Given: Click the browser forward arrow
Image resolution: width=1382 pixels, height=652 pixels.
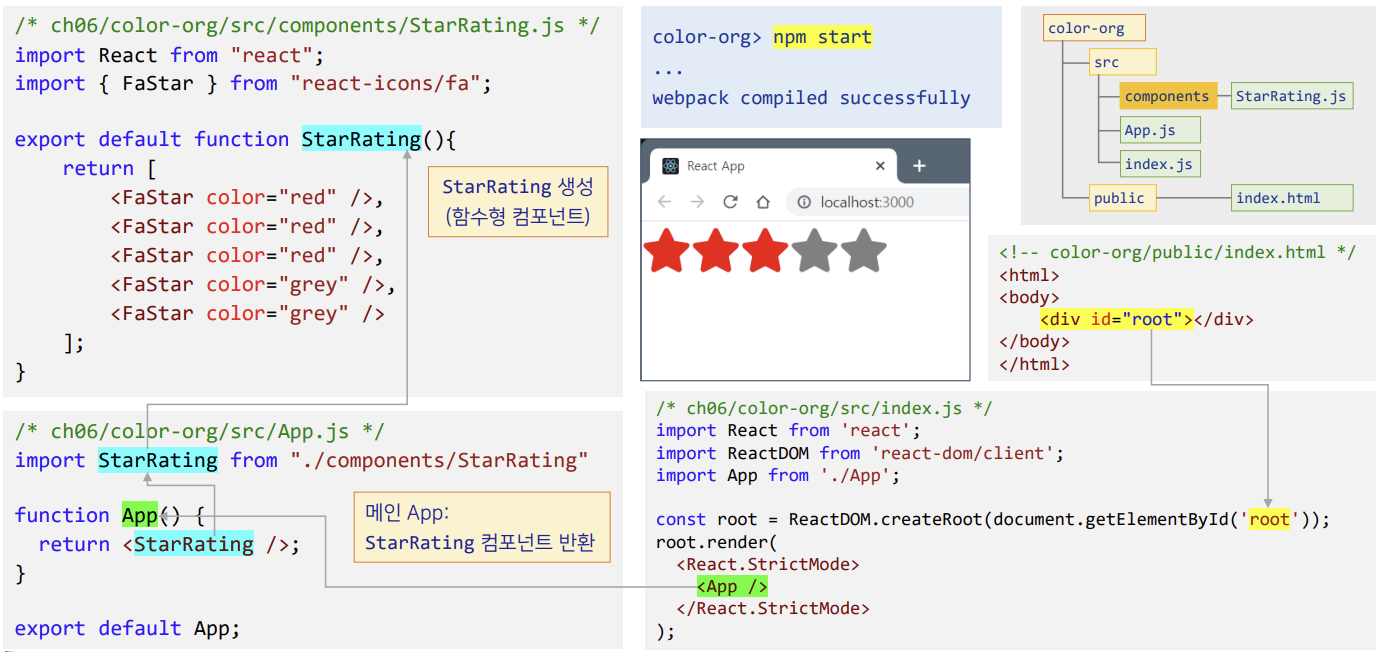Looking at the screenshot, I should pyautogui.click(x=697, y=202).
